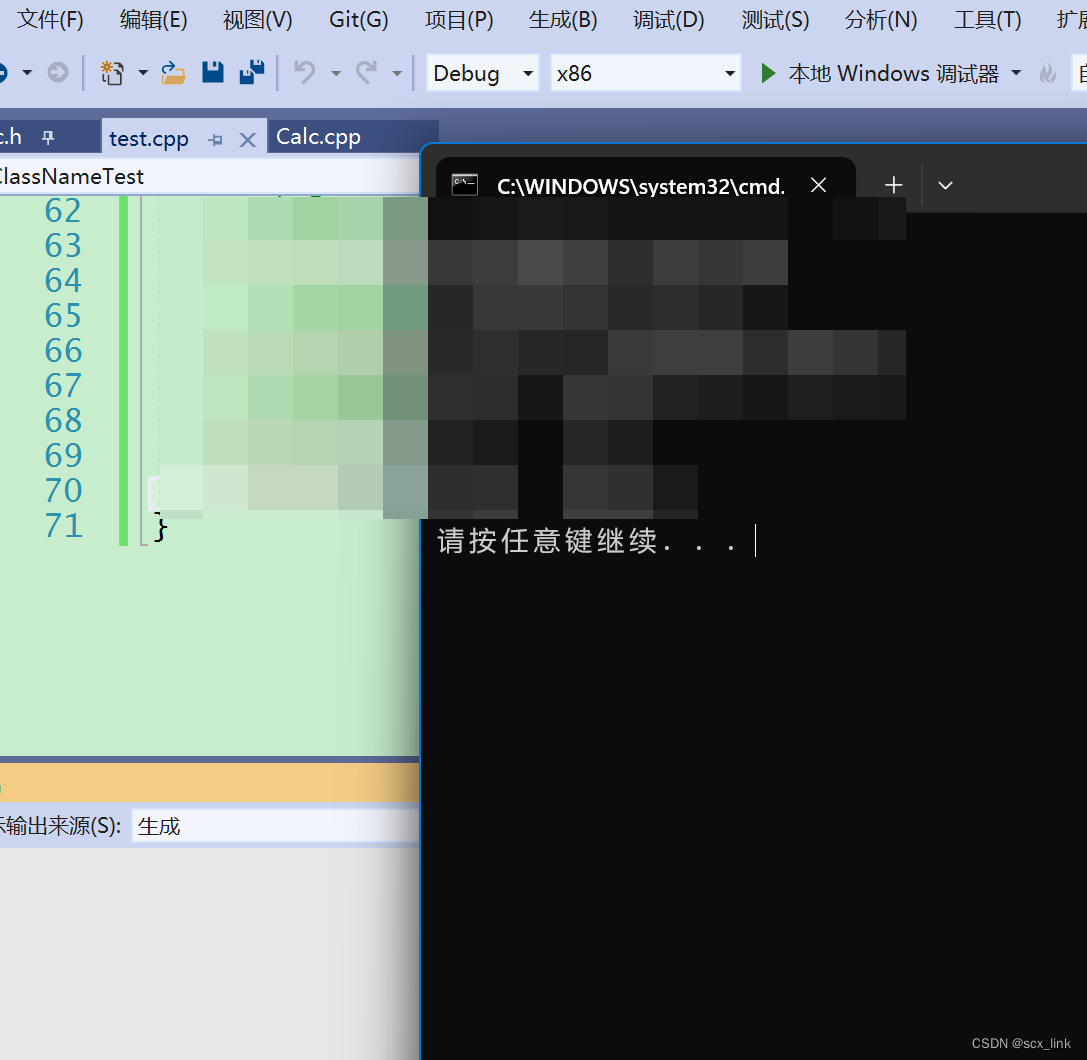Start the 本地 Windows 调试器
This screenshot has height=1060, width=1087.
[x=880, y=73]
